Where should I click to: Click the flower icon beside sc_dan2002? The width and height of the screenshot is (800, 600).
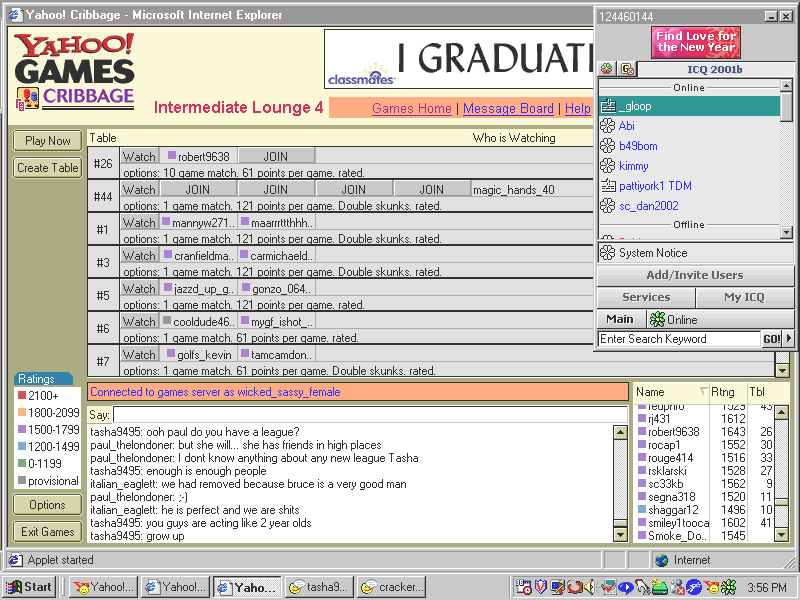pyautogui.click(x=608, y=206)
